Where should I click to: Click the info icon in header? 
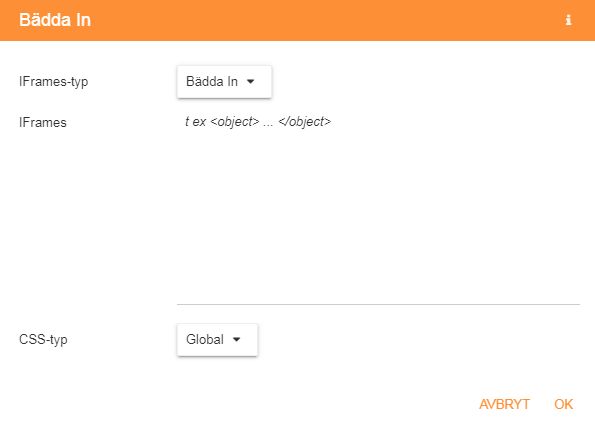568,20
